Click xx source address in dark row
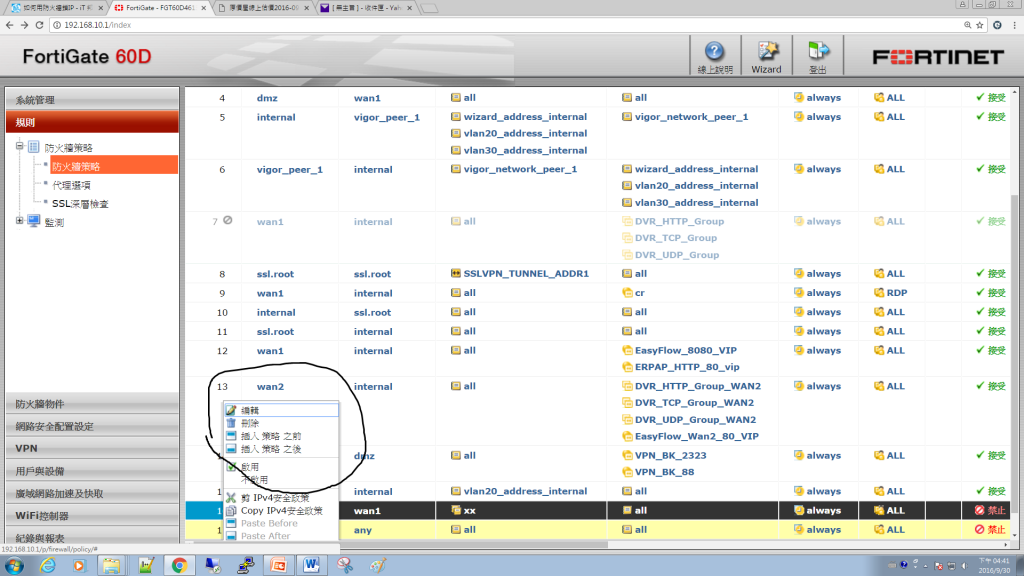The image size is (1024, 576). click(x=470, y=511)
